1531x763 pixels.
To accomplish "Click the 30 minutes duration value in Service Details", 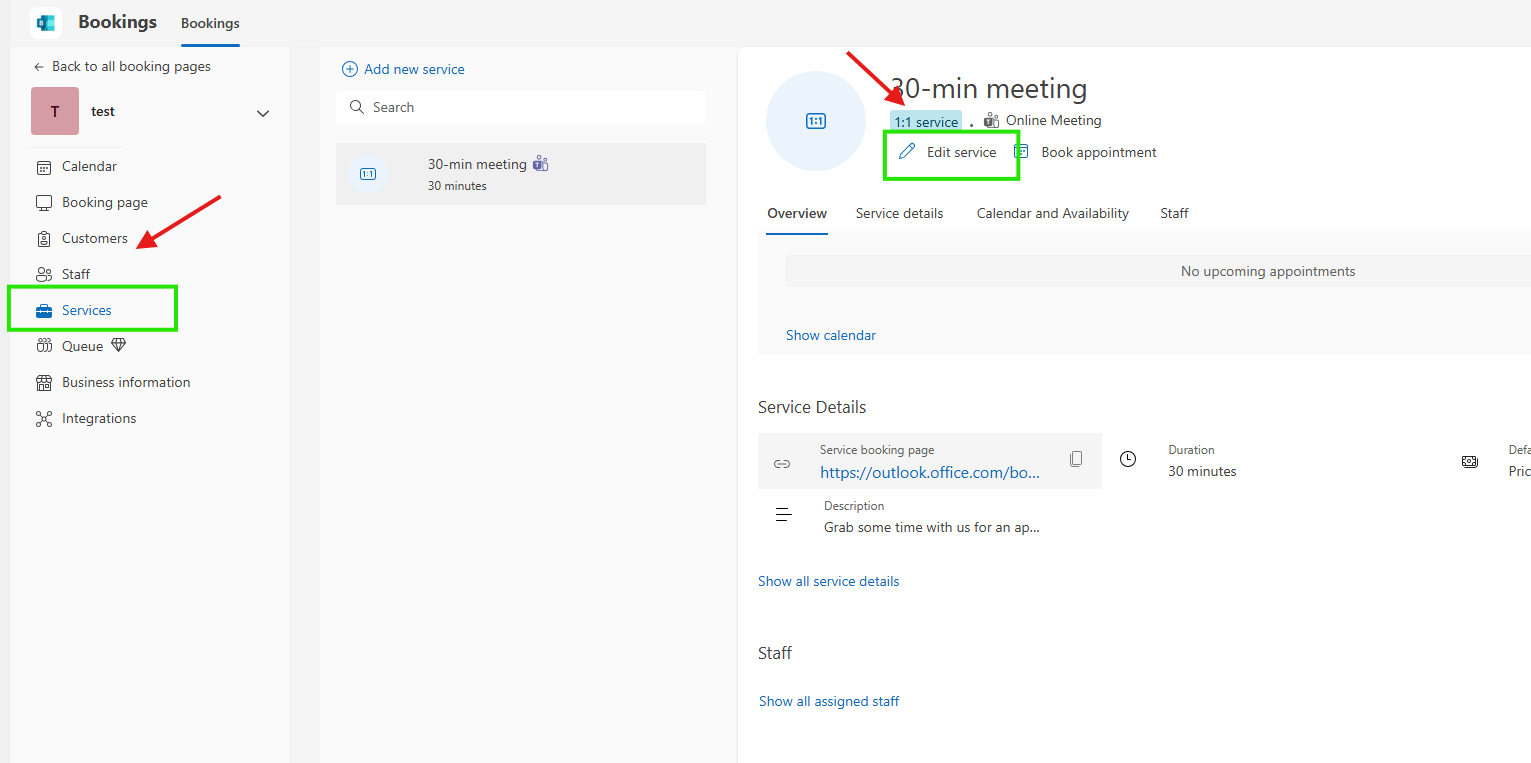I will [x=1202, y=472].
